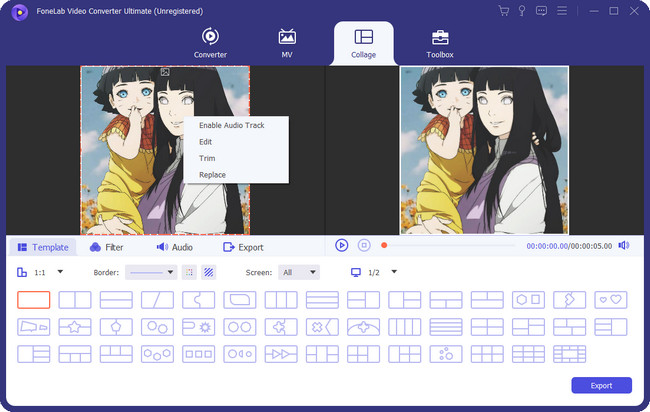Open the Converter module
Viewport: 650px width, 412px height.
210,43
